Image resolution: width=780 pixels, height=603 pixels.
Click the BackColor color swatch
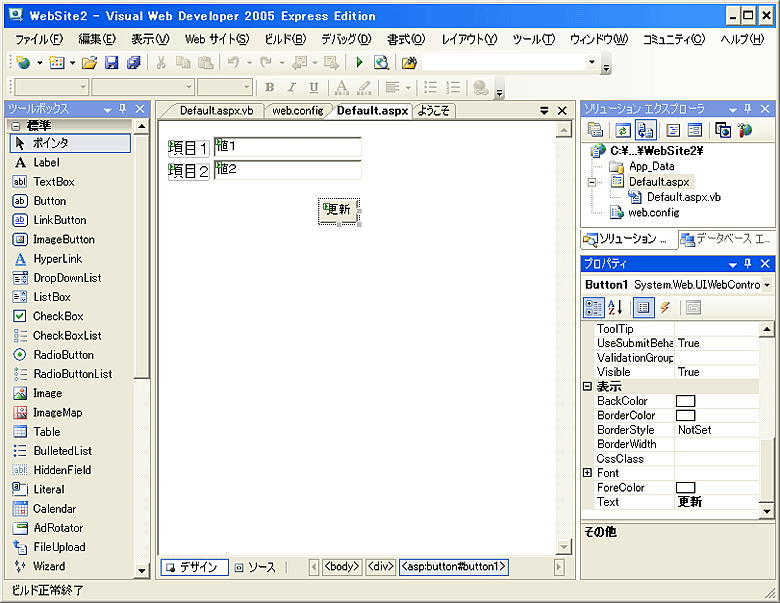pos(686,401)
